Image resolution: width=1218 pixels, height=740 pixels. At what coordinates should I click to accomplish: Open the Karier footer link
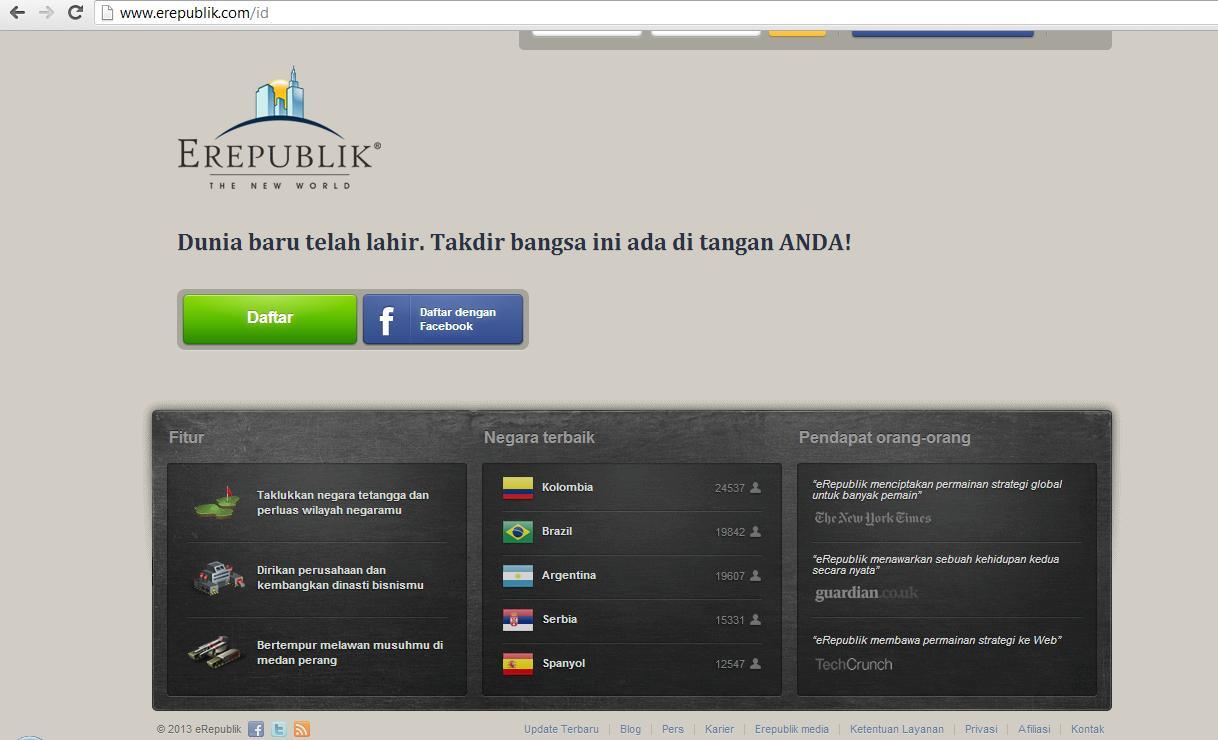(x=719, y=729)
